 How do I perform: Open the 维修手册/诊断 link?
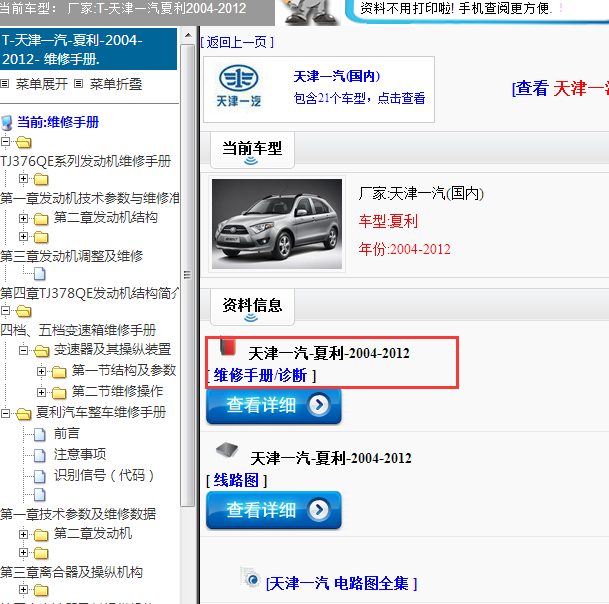point(260,376)
